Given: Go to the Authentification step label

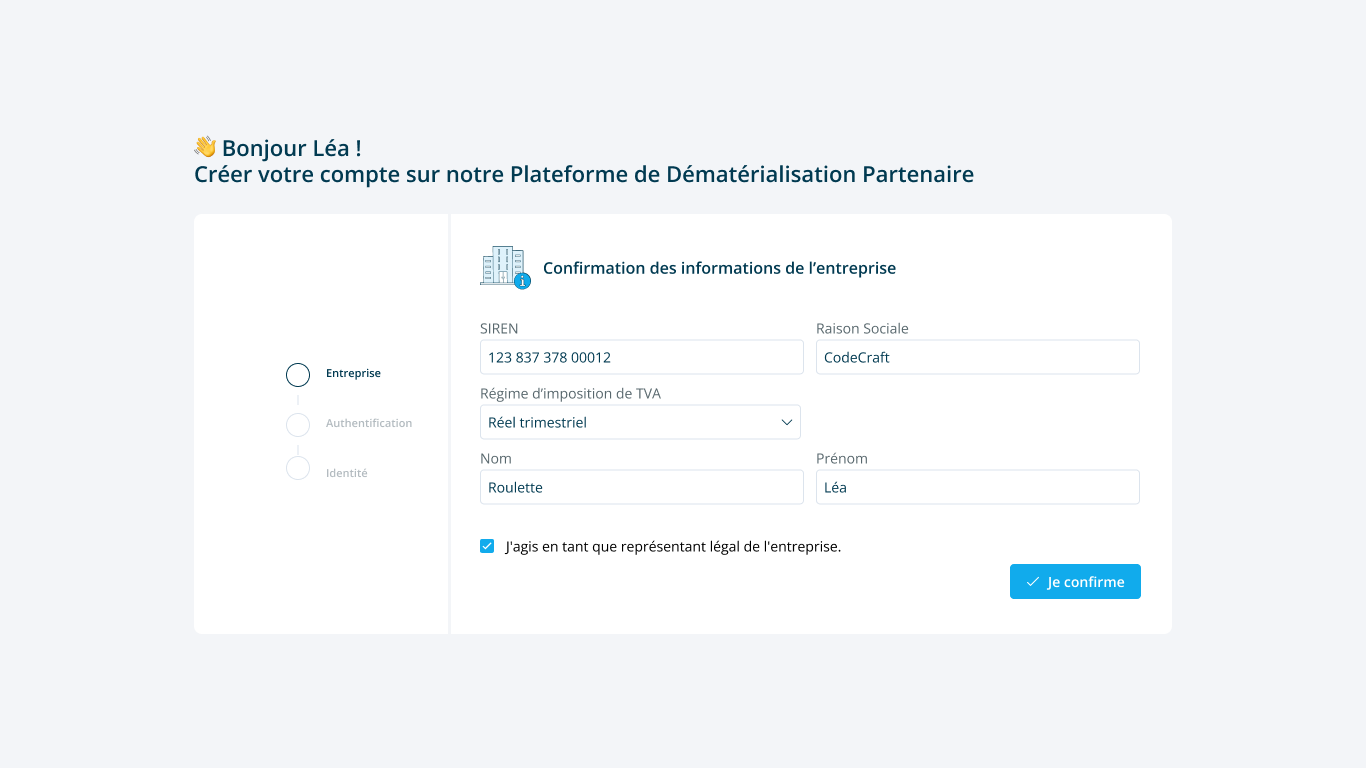Looking at the screenshot, I should click(368, 423).
